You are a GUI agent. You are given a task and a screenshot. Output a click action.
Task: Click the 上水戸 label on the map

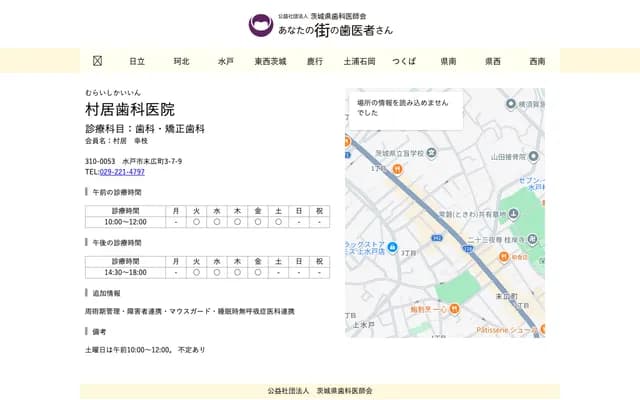pos(363,325)
